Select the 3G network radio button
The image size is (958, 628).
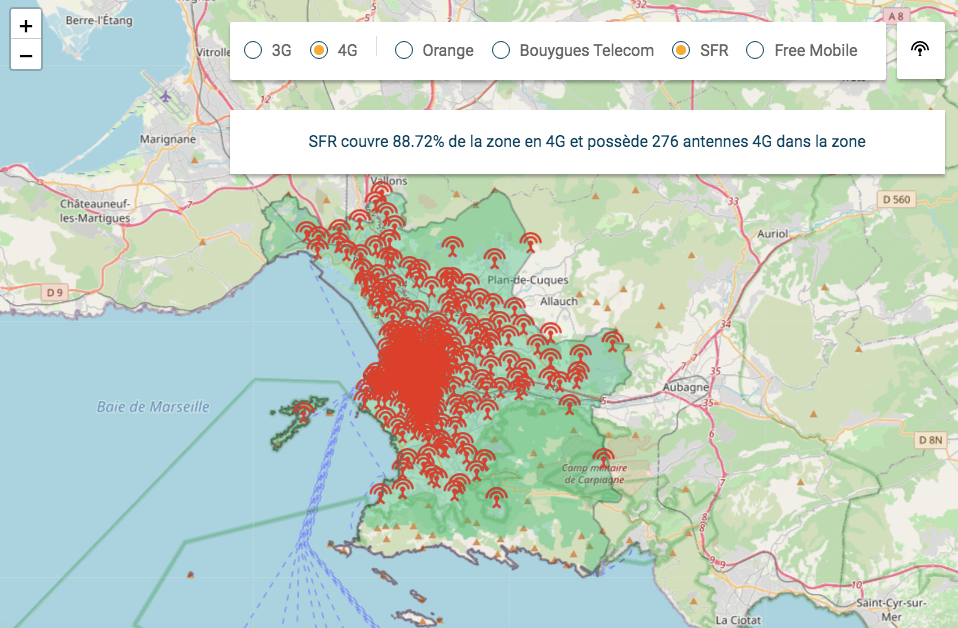coord(253,50)
